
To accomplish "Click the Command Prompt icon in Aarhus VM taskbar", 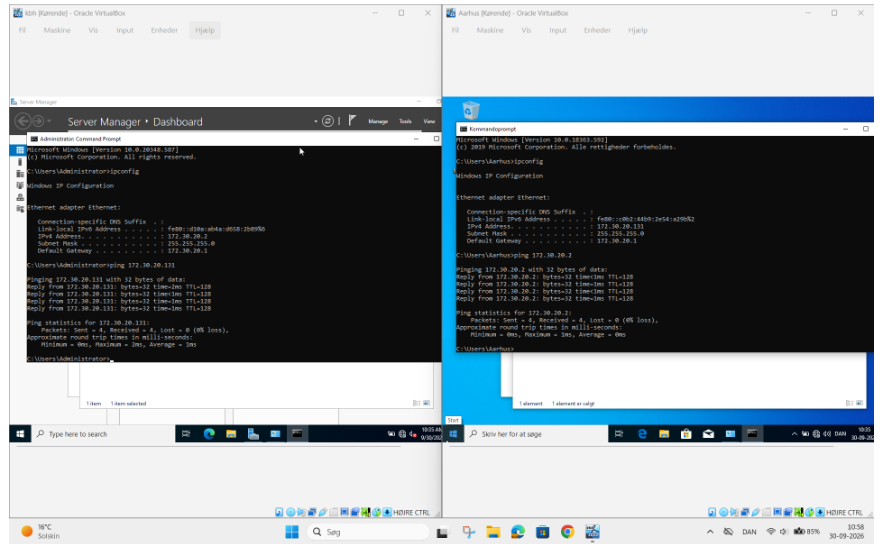I will pyautogui.click(x=752, y=434).
